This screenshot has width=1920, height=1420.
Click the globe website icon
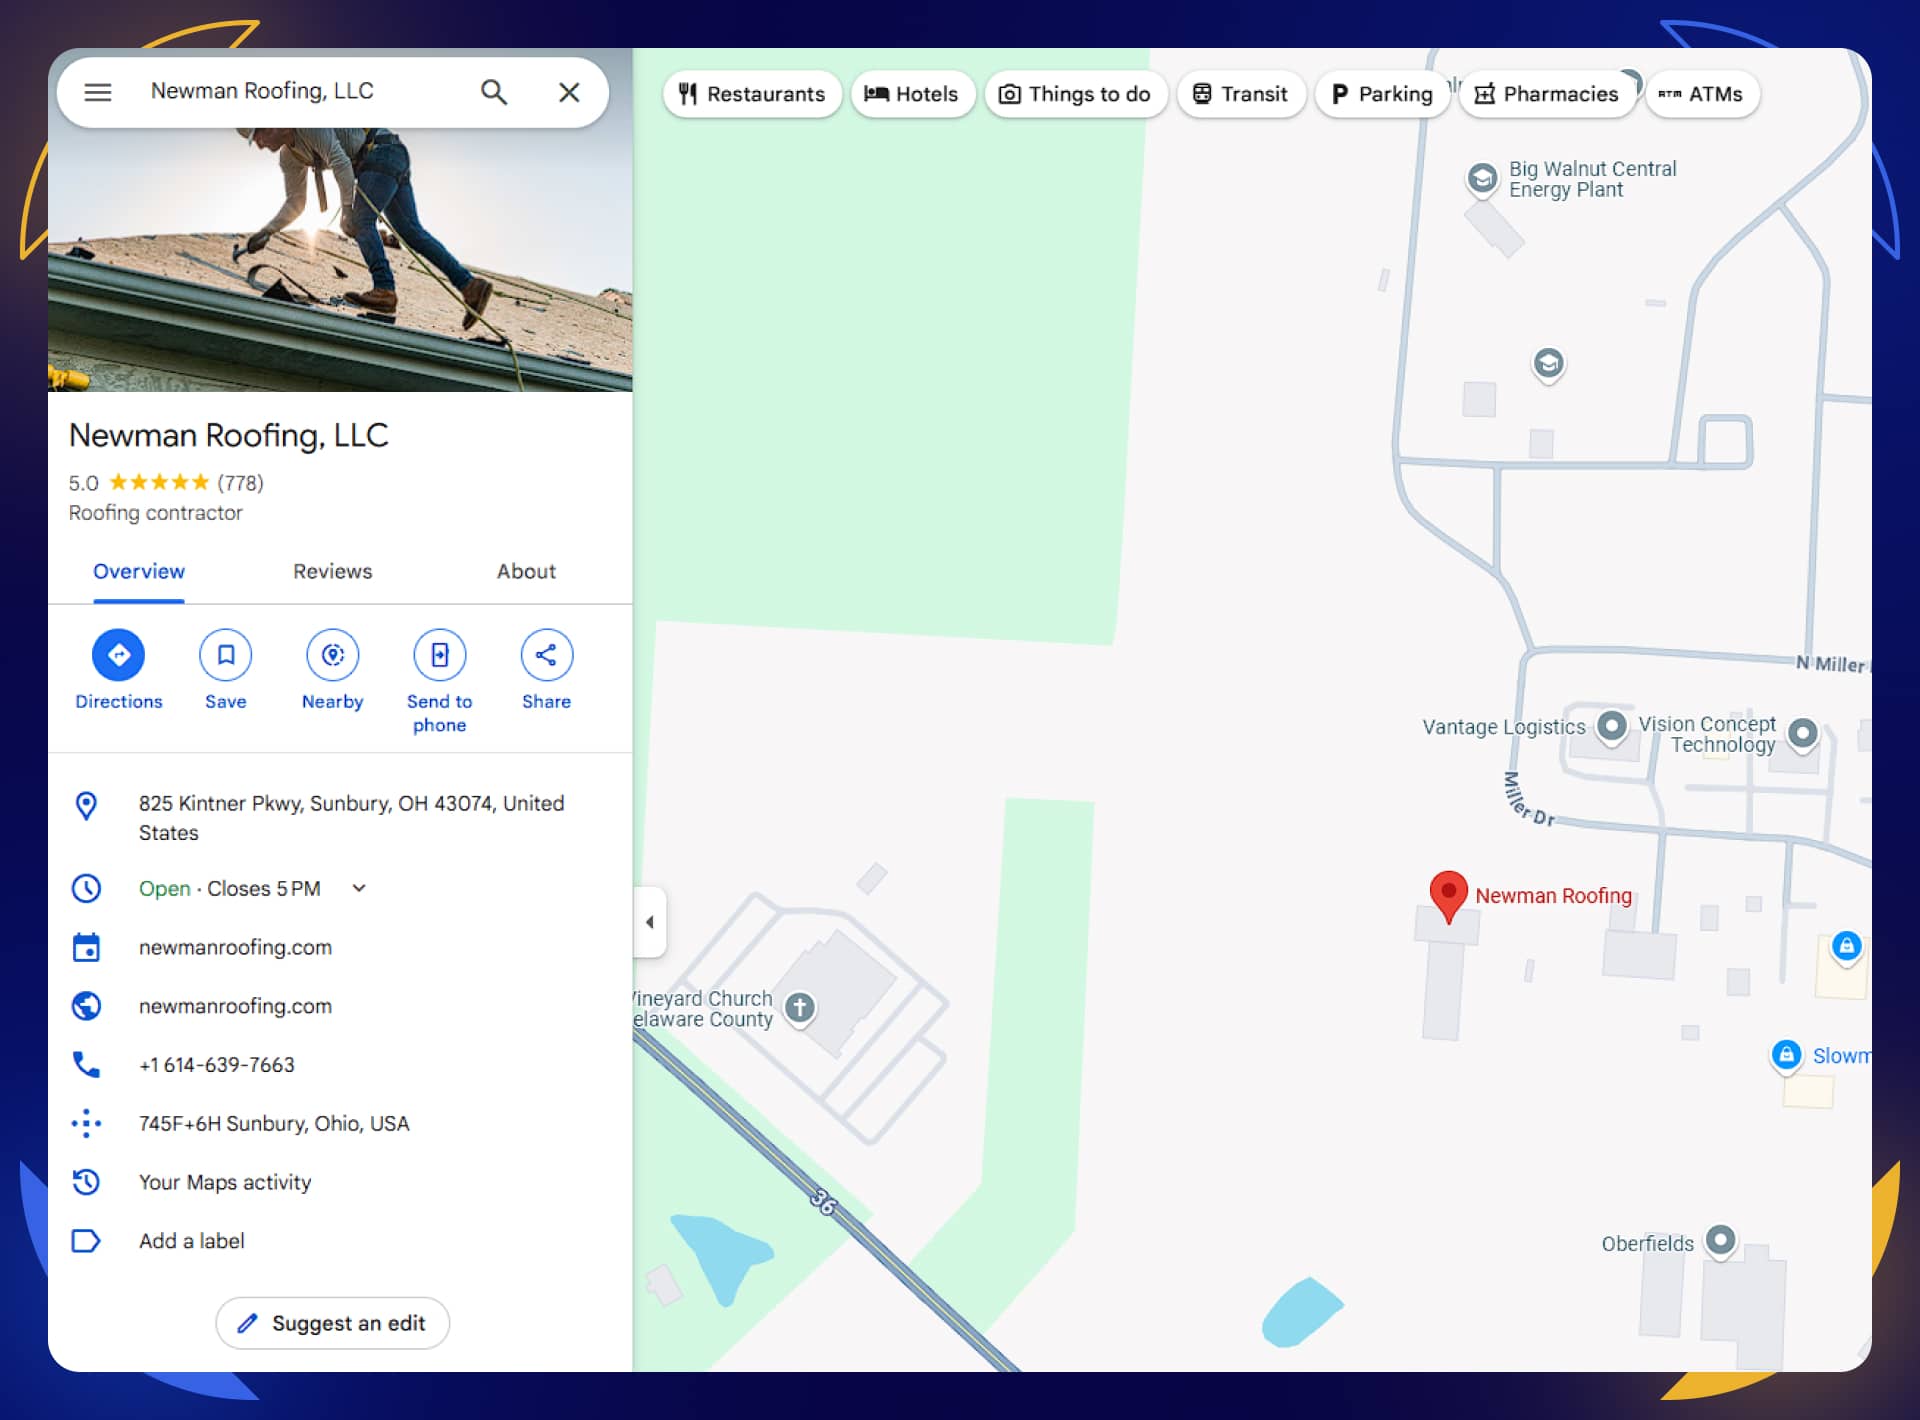pos(87,1006)
